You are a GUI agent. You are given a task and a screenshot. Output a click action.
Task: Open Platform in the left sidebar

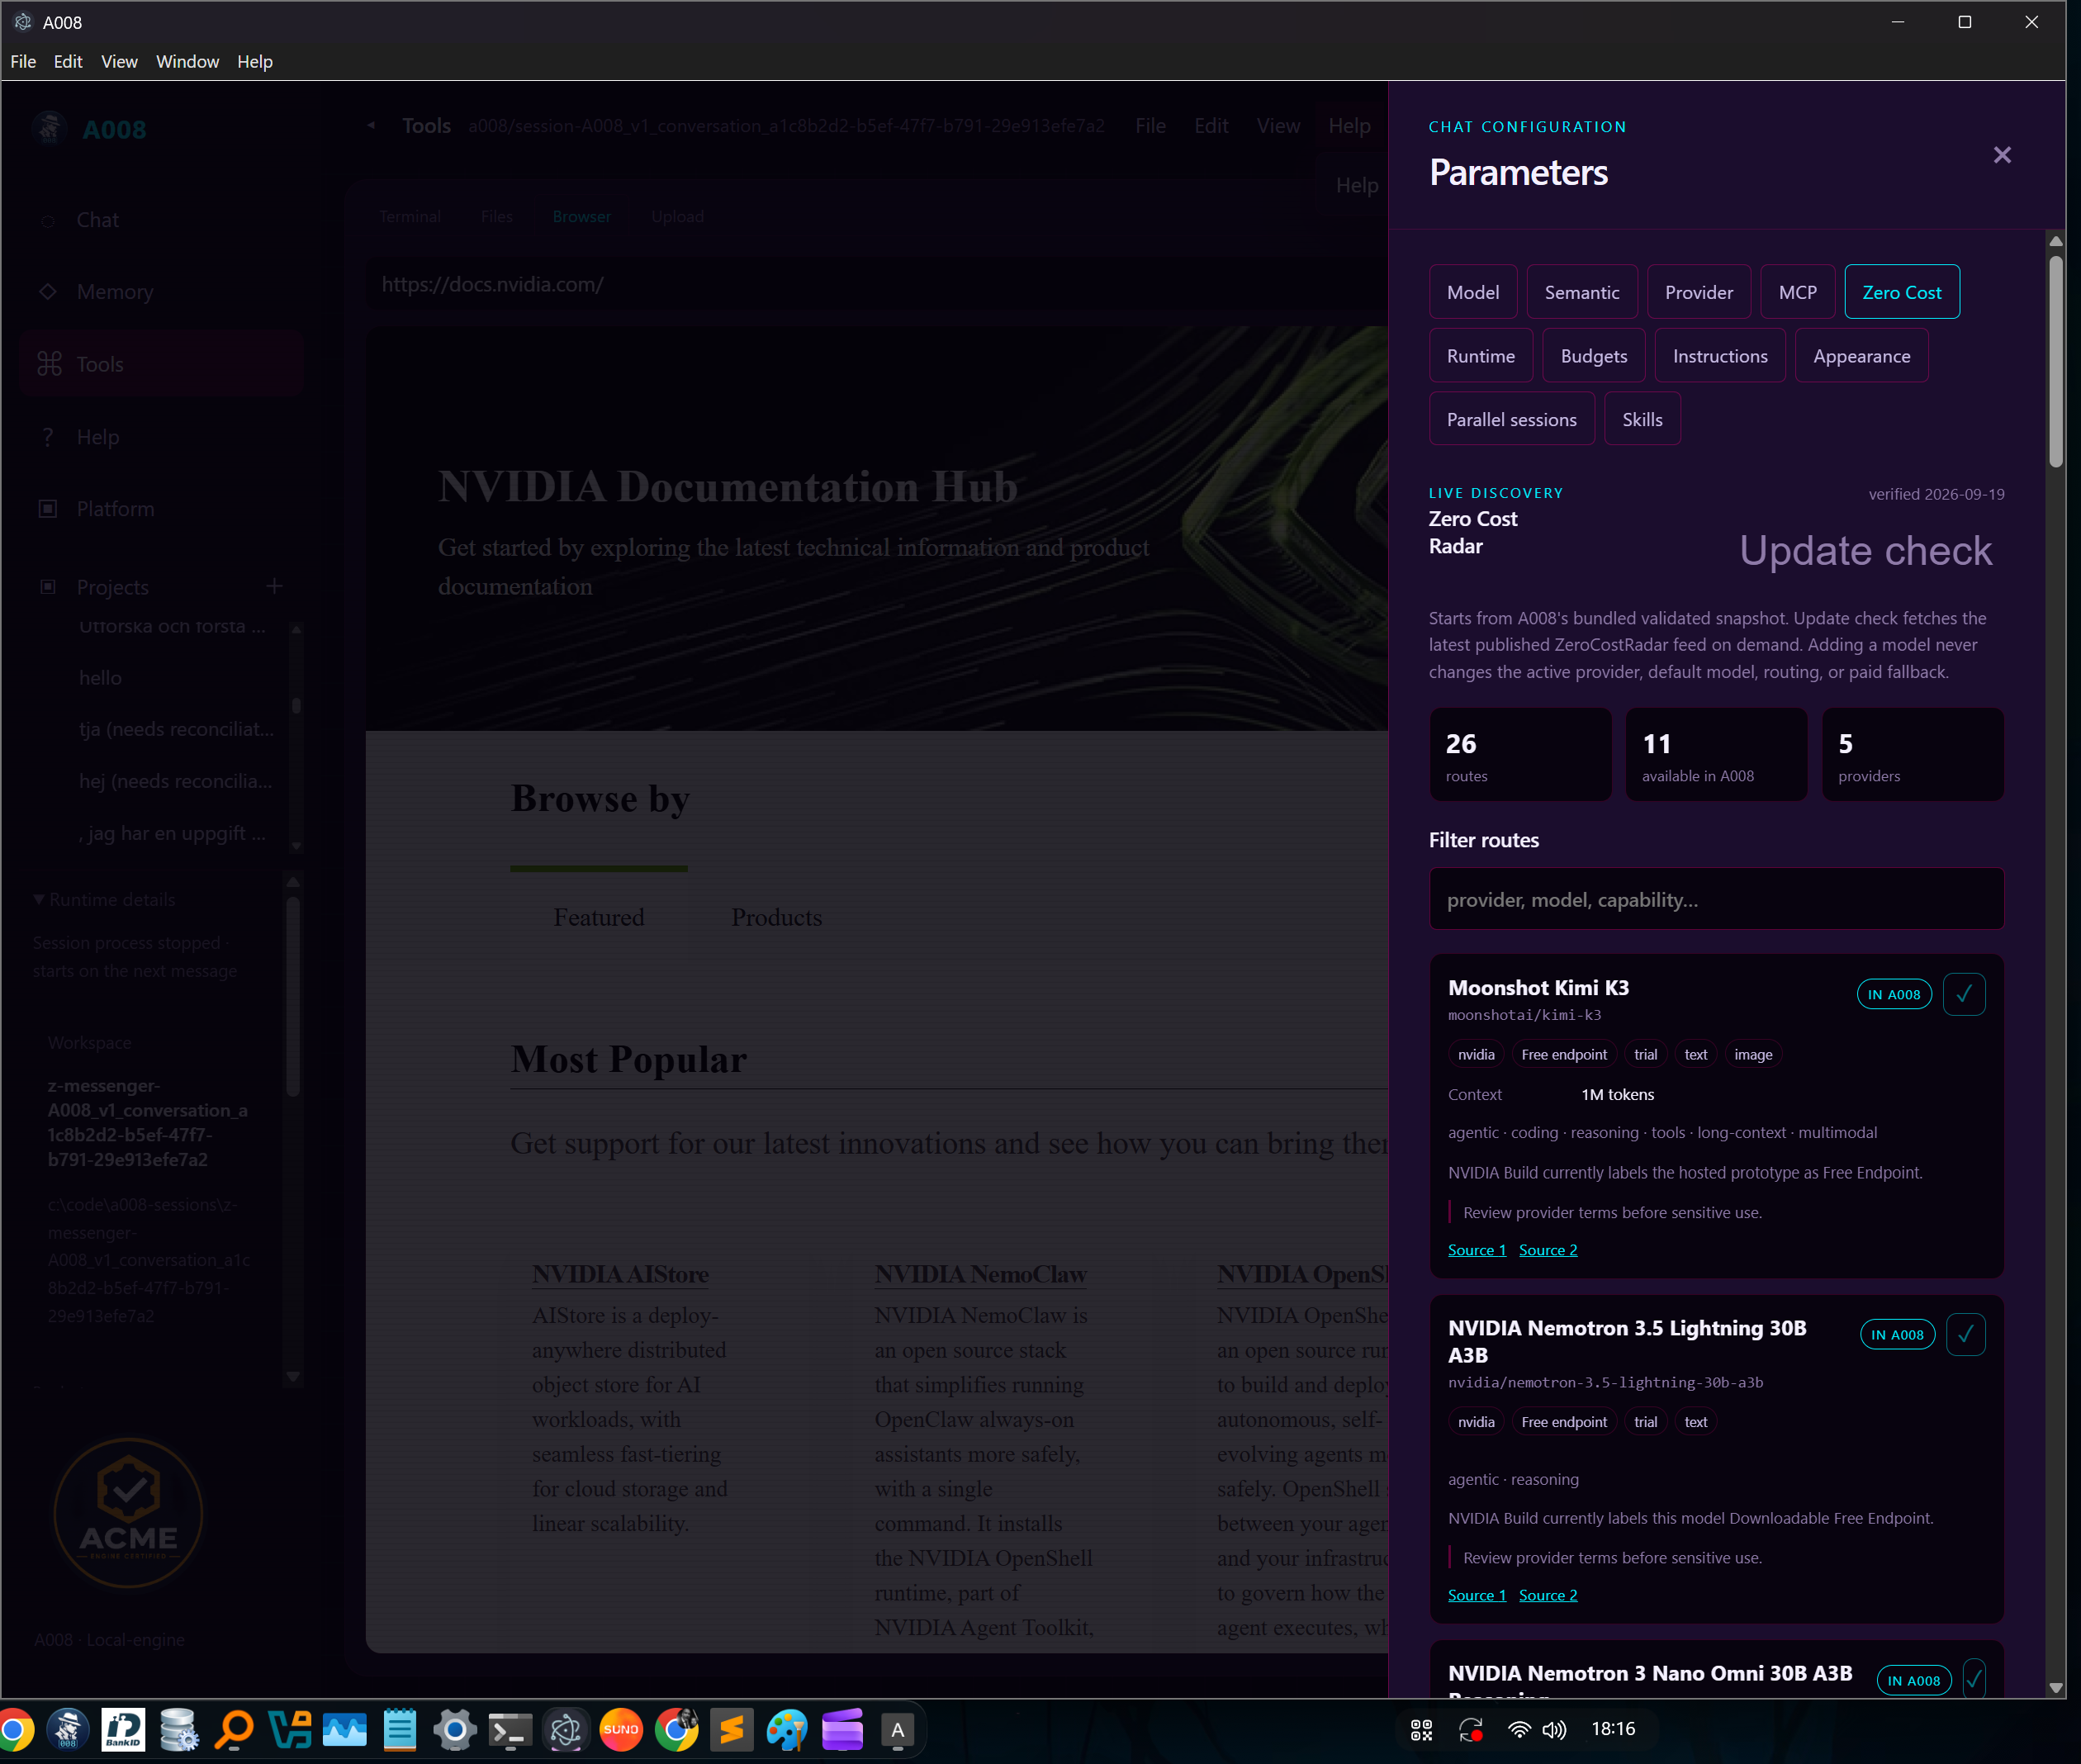click(115, 509)
